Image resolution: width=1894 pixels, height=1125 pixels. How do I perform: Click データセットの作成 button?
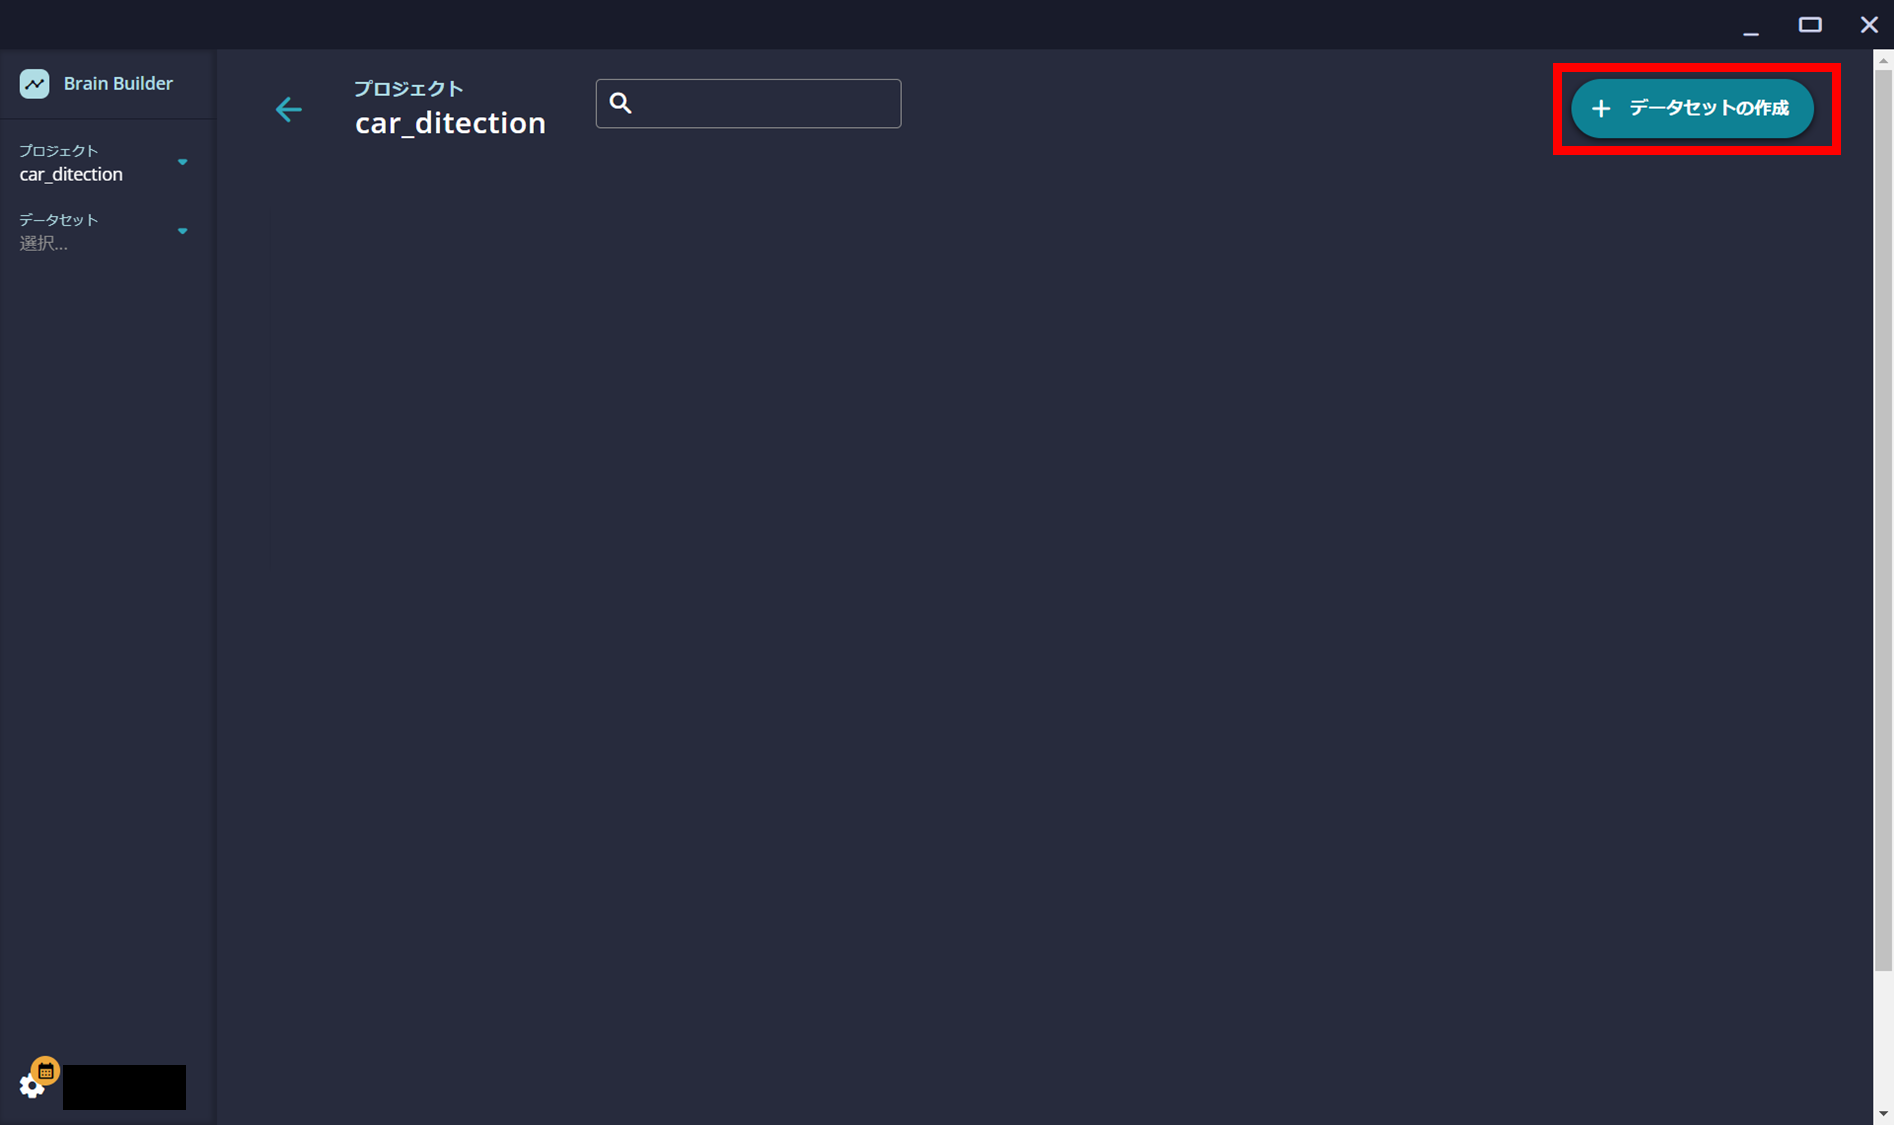pos(1692,108)
